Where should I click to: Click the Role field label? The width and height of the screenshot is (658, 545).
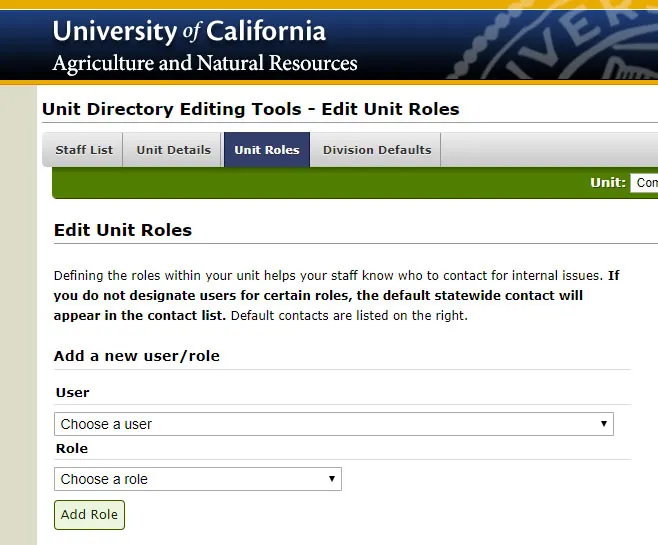point(71,449)
